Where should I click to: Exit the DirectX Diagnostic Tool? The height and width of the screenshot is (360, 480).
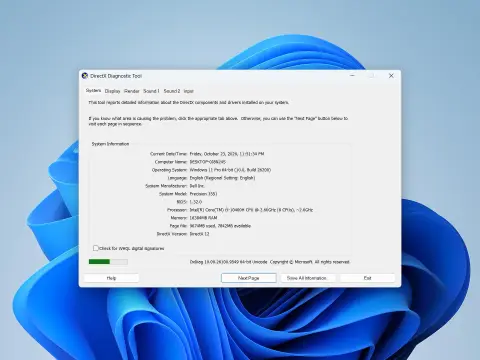click(367, 278)
